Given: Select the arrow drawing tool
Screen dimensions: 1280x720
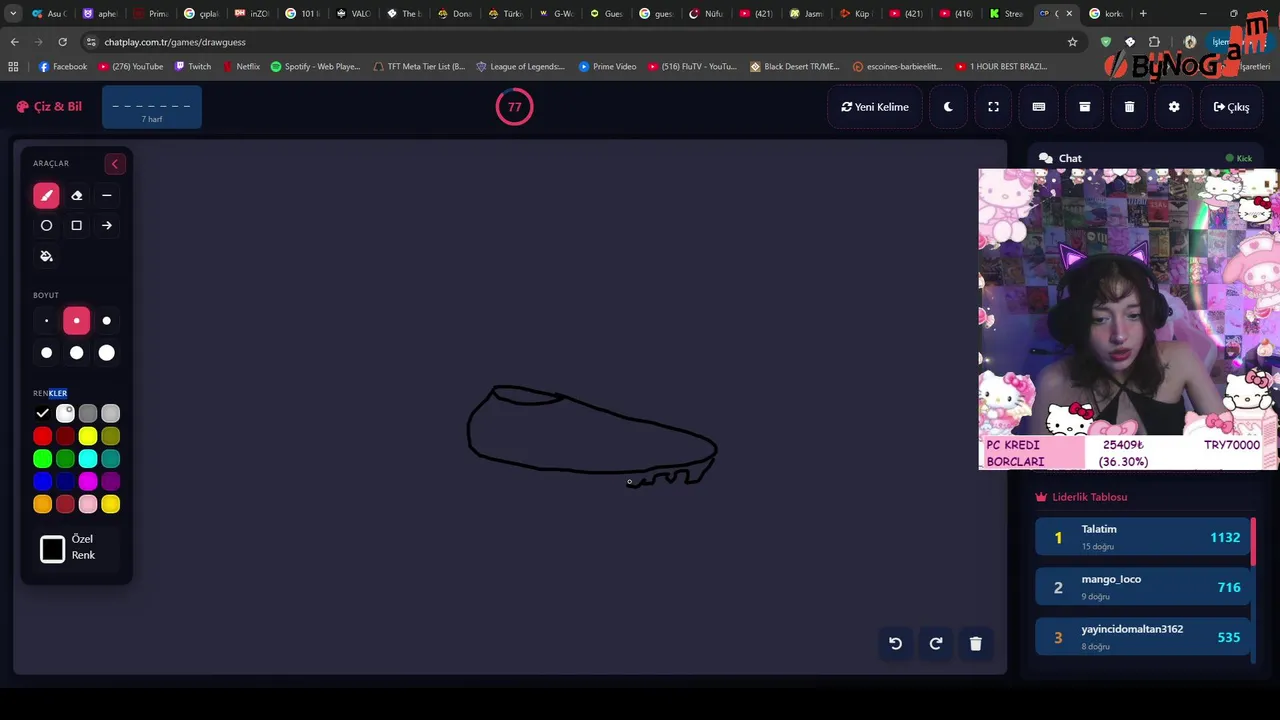Looking at the screenshot, I should coord(107,226).
